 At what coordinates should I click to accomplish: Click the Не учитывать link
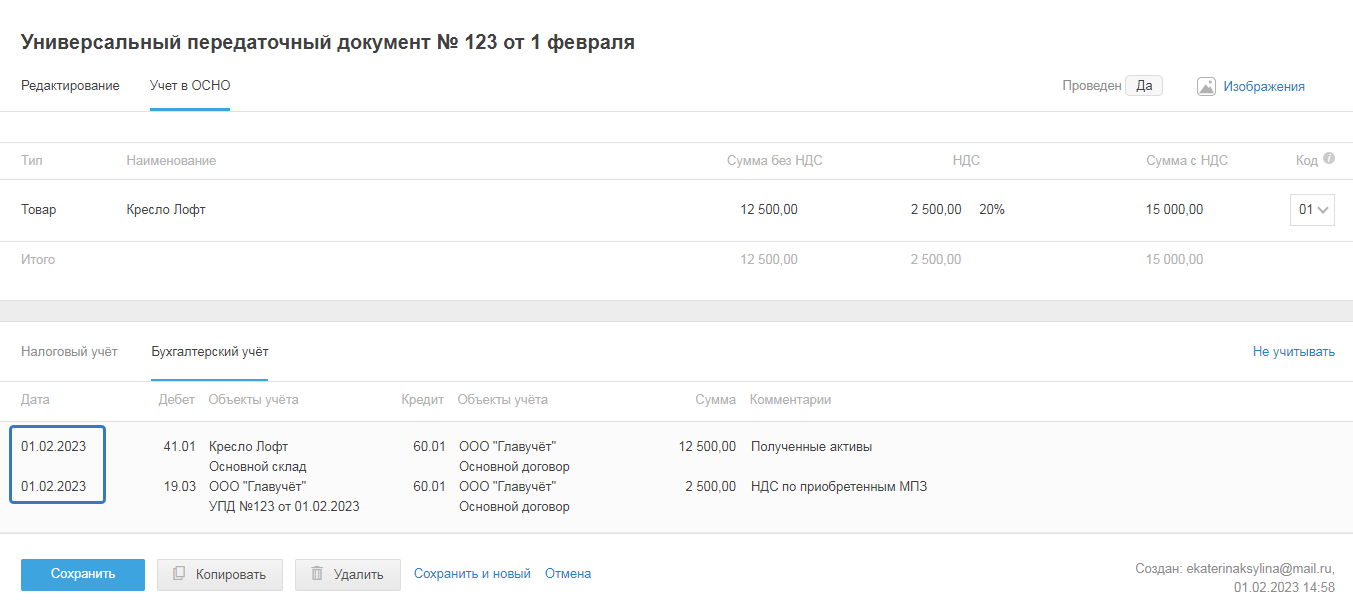1293,352
